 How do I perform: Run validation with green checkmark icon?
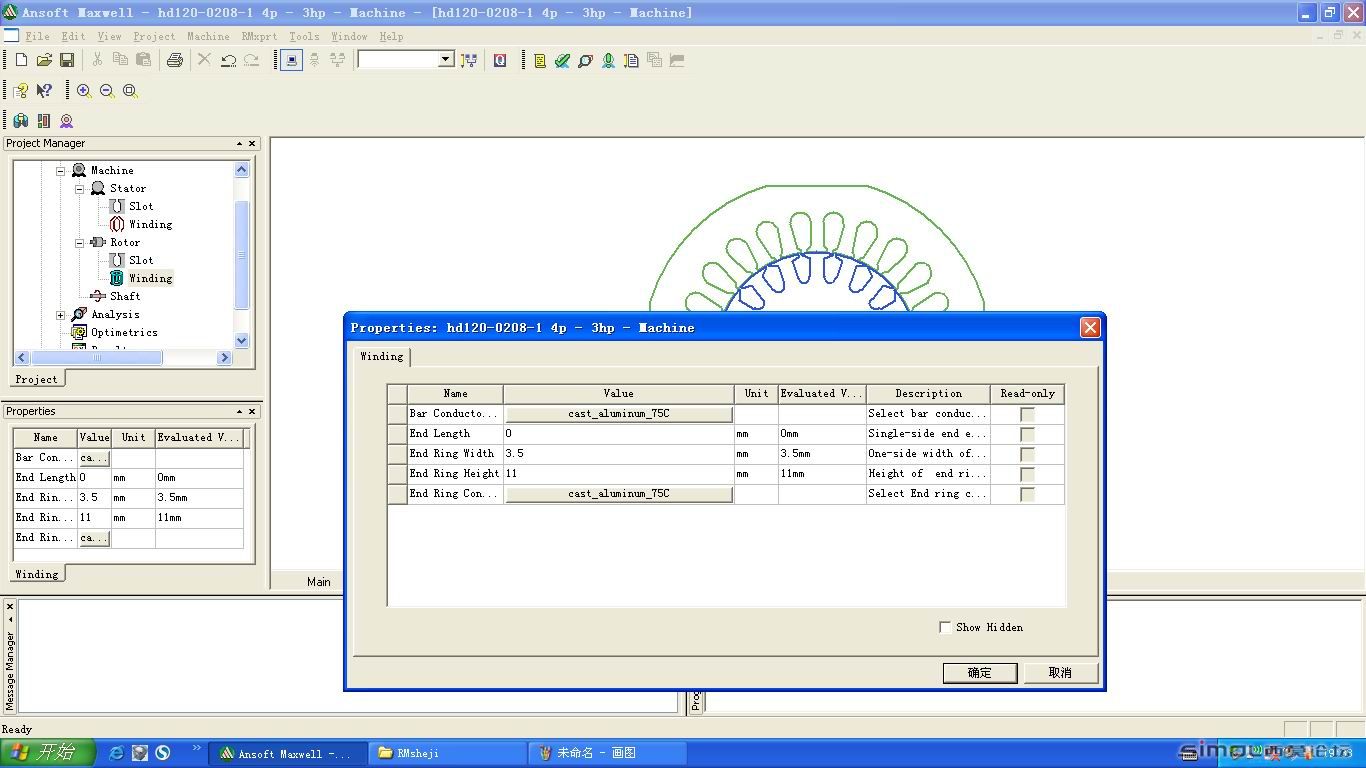click(x=563, y=60)
